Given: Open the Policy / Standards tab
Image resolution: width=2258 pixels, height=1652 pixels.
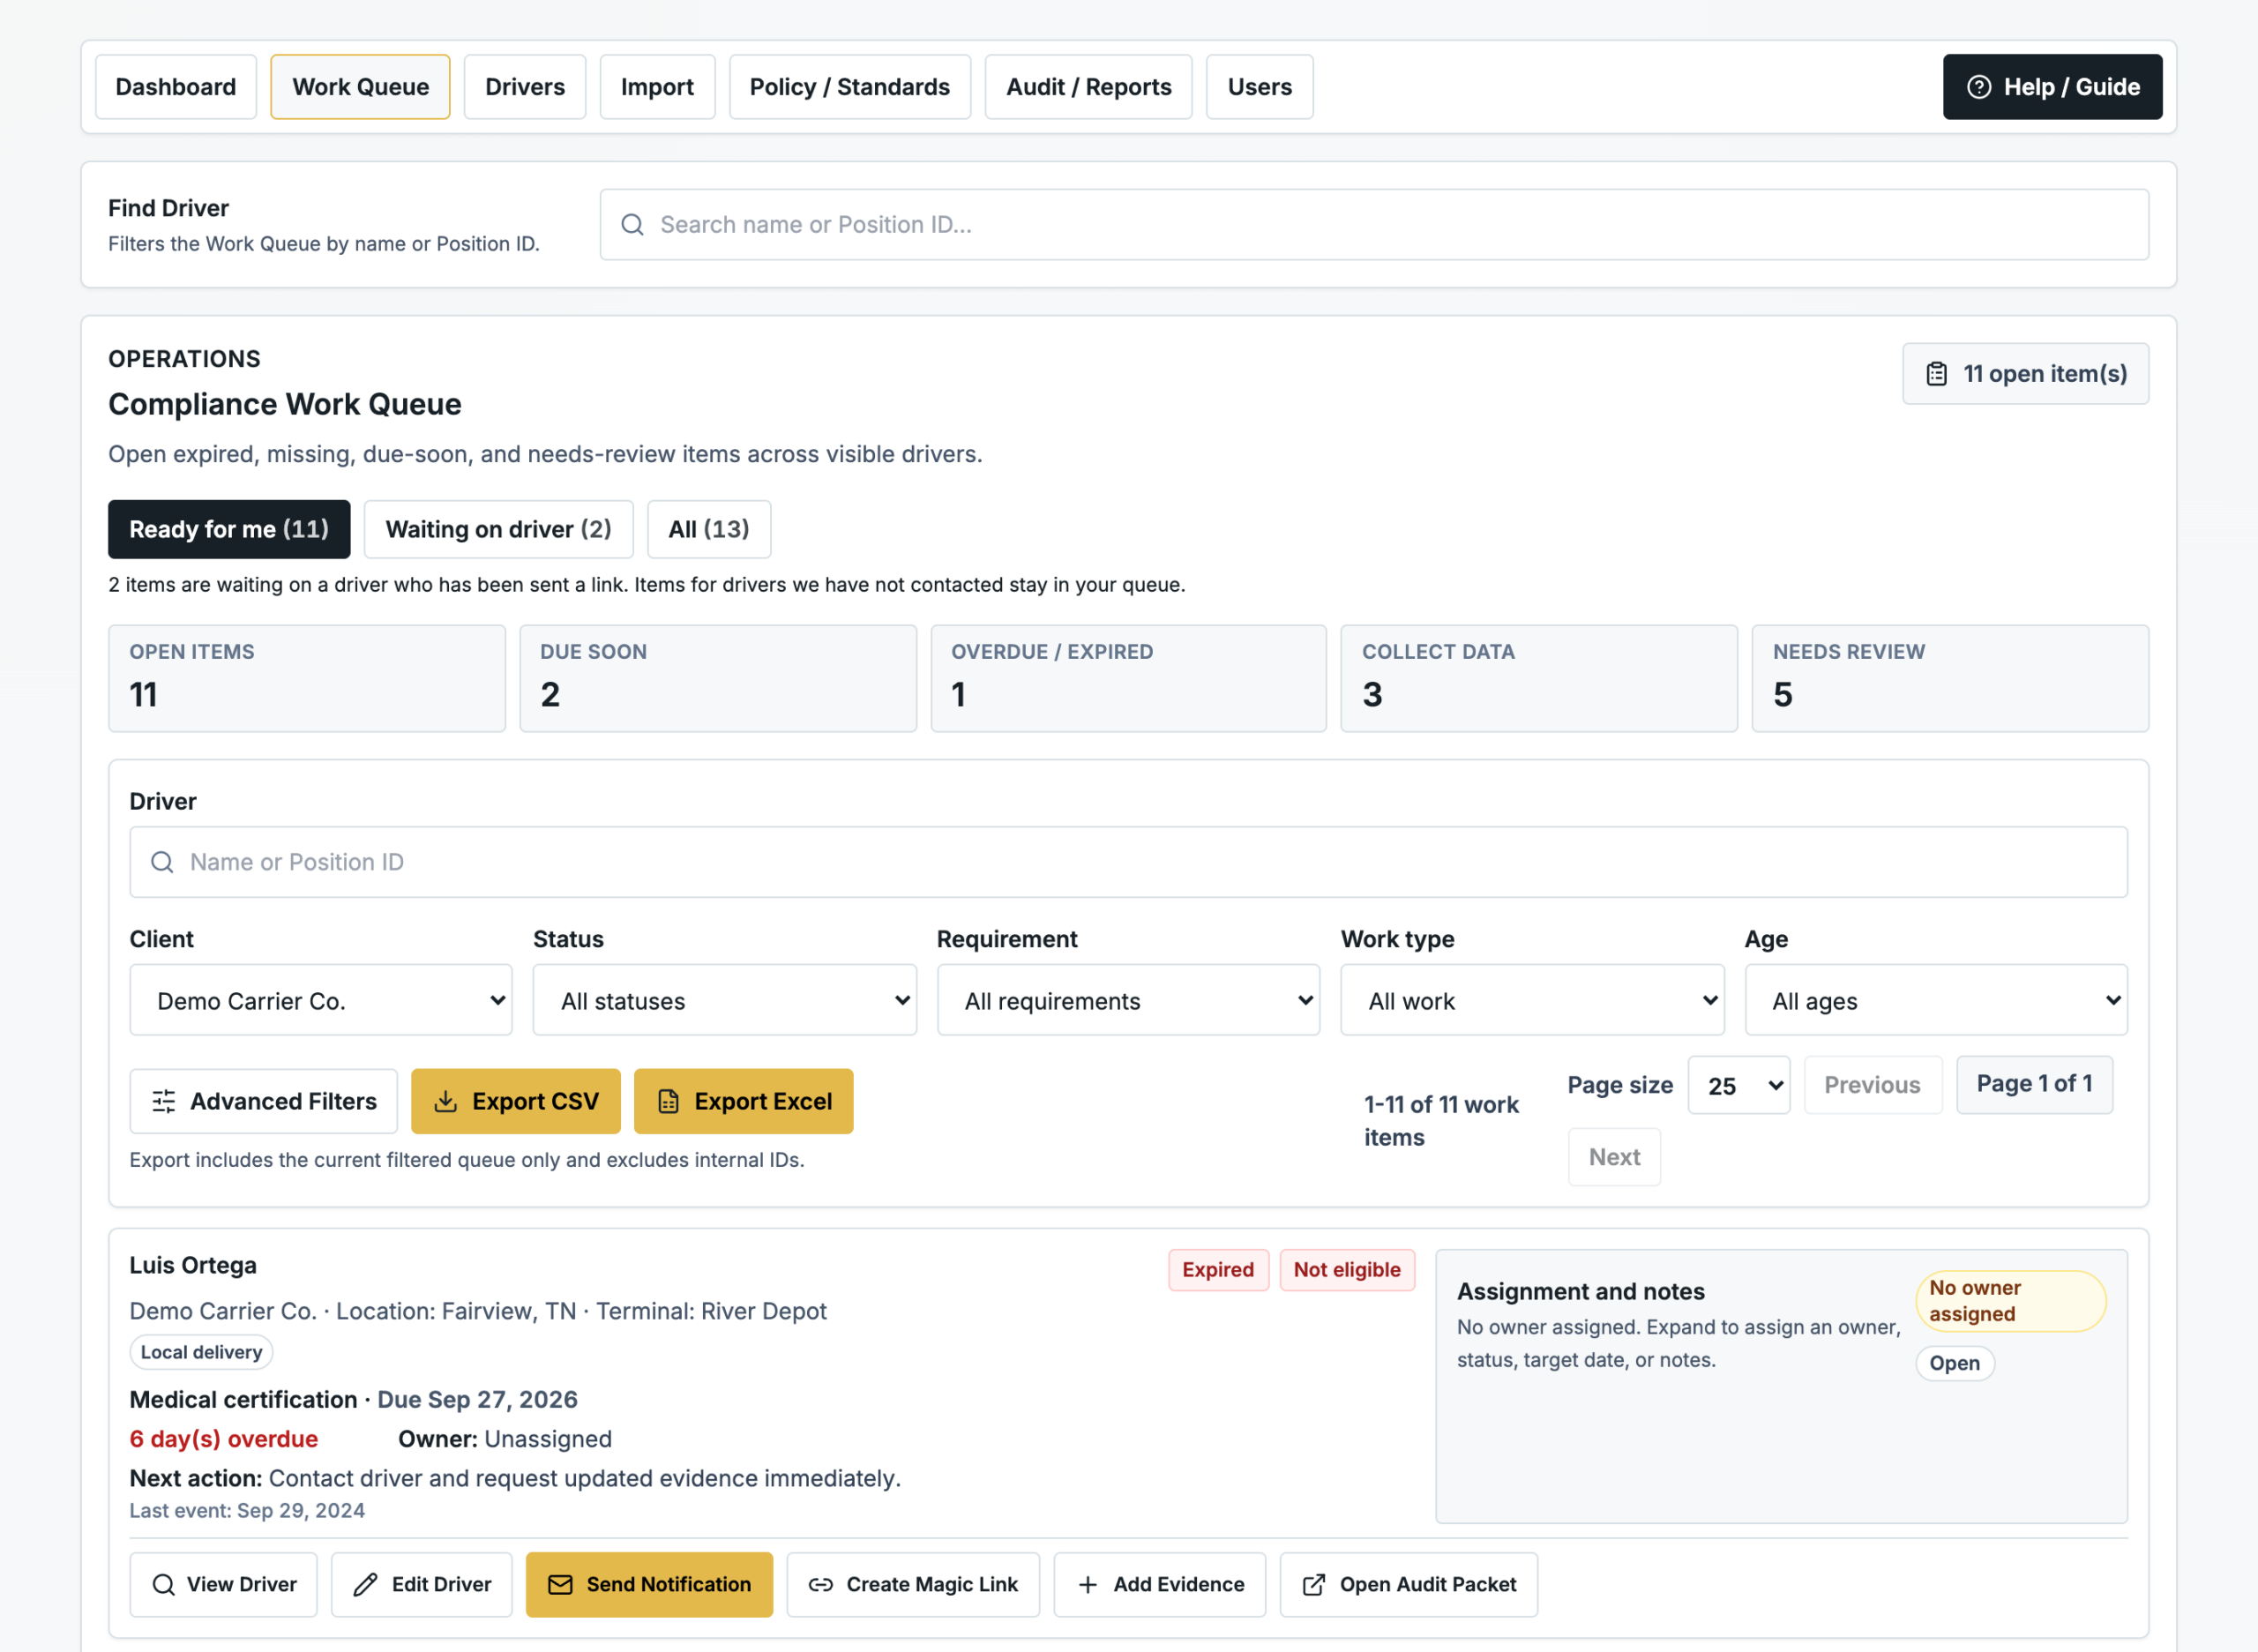Looking at the screenshot, I should [x=850, y=87].
